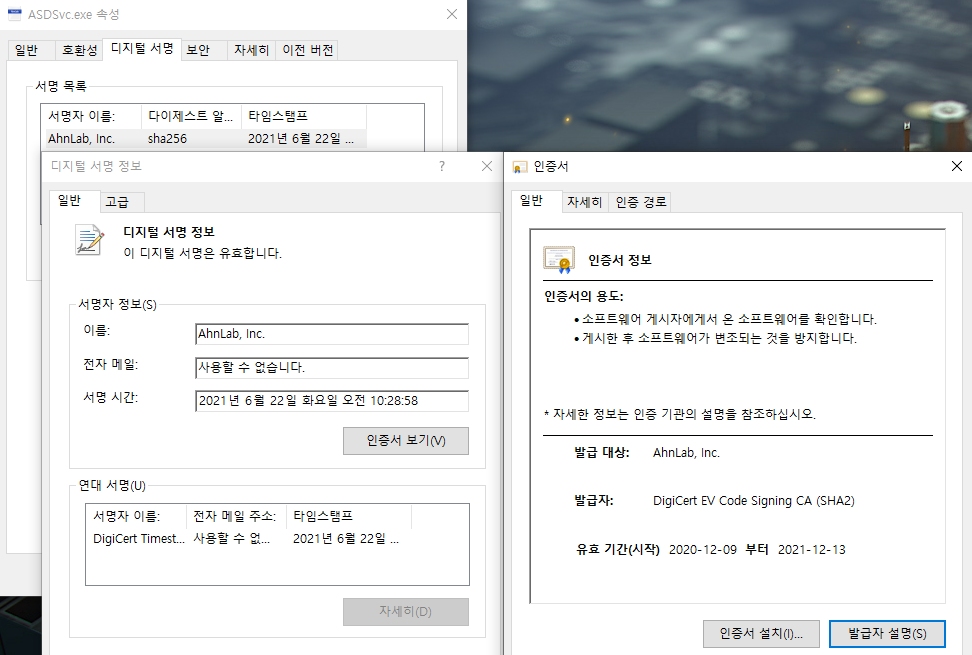Click the 2021년 6월 22일 countersignature timestamp

(x=346, y=539)
